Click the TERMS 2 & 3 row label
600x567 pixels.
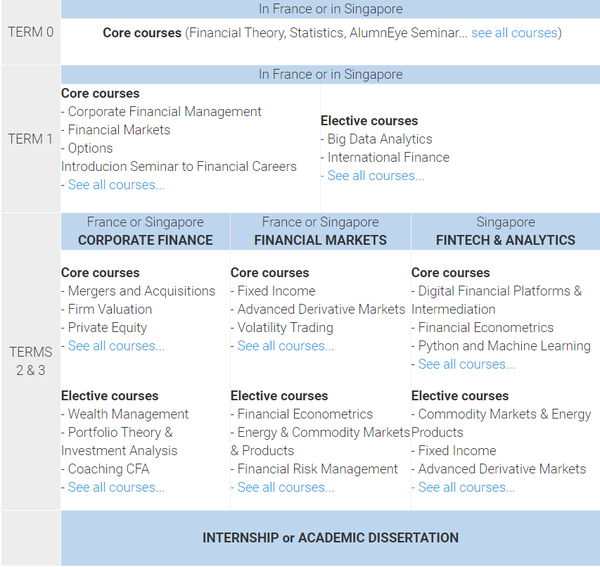pyautogui.click(x=30, y=361)
